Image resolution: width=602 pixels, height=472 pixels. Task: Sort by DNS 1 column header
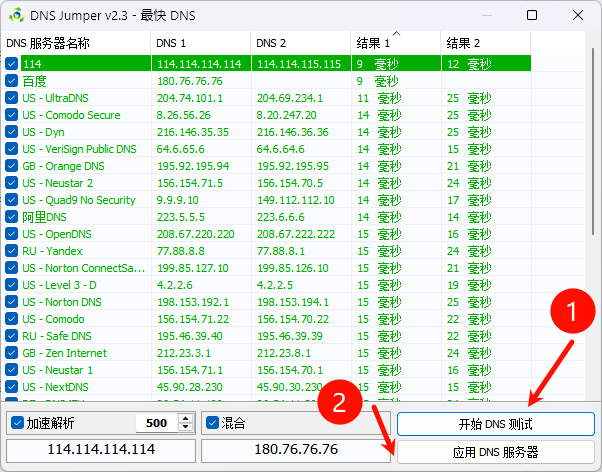point(201,43)
